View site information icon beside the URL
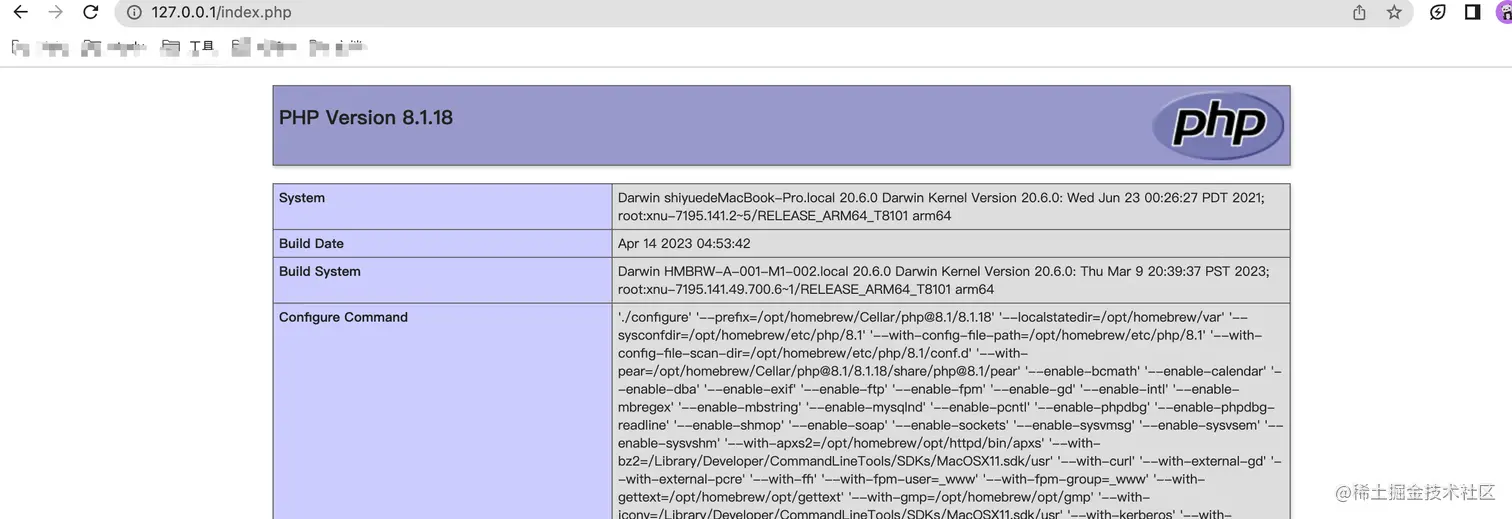This screenshot has width=1512, height=519. click(134, 12)
